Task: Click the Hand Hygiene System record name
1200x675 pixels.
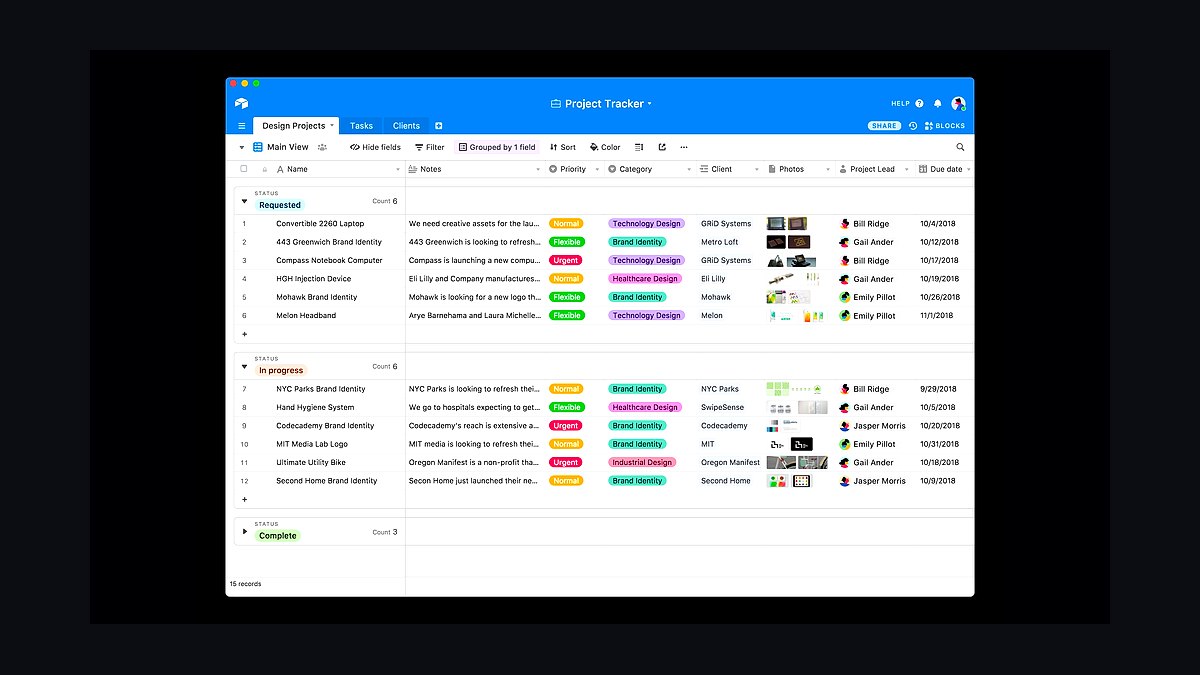Action: pos(315,407)
